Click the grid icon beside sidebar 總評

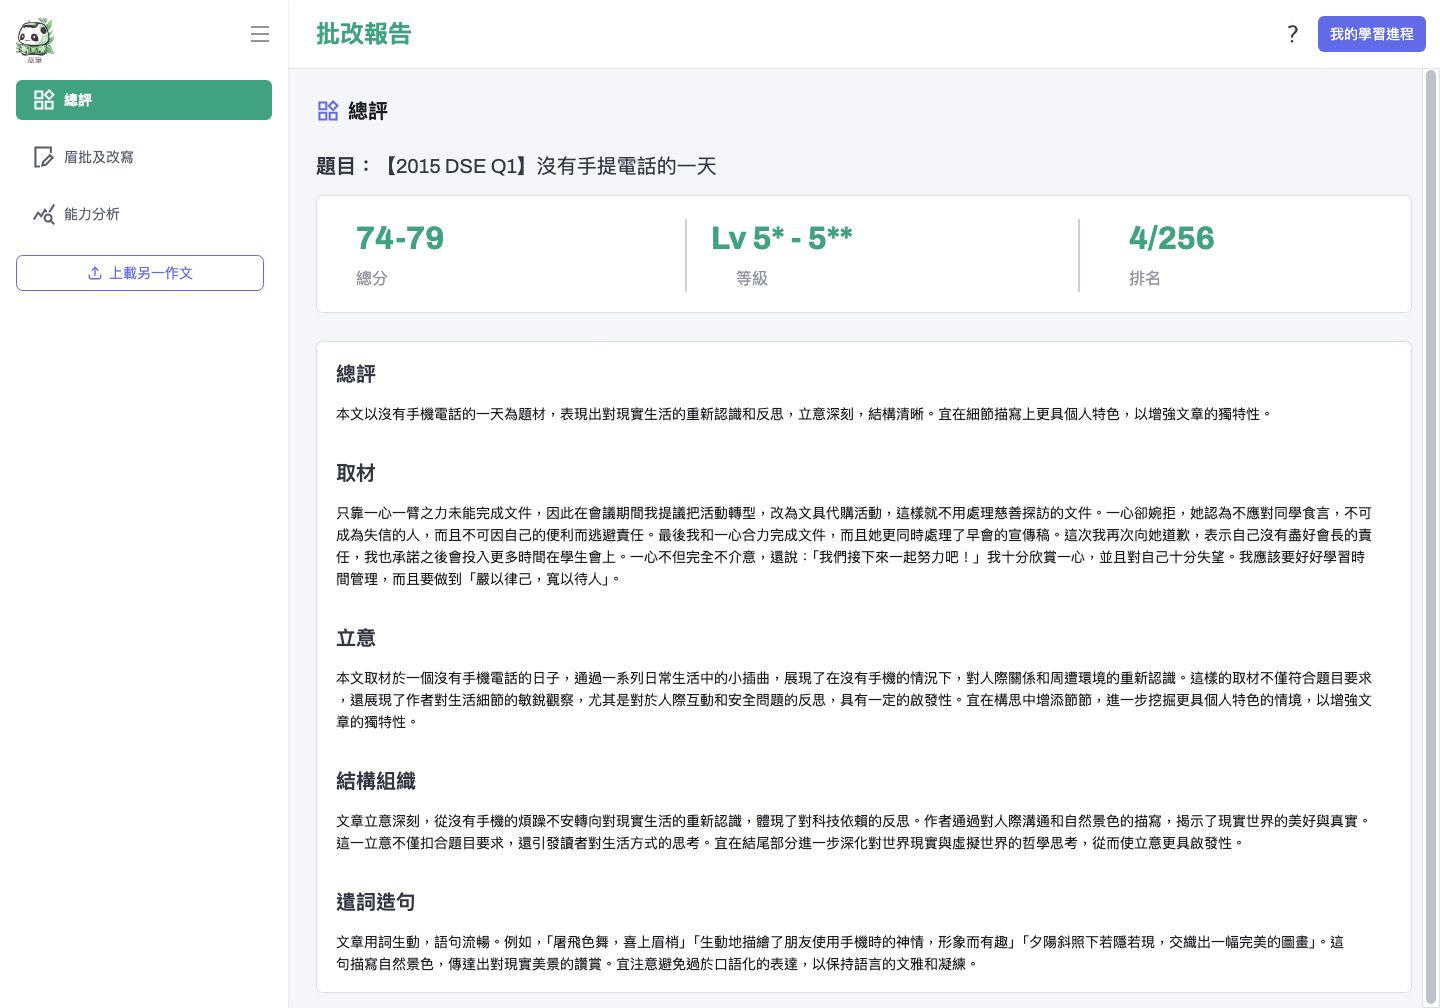(44, 100)
